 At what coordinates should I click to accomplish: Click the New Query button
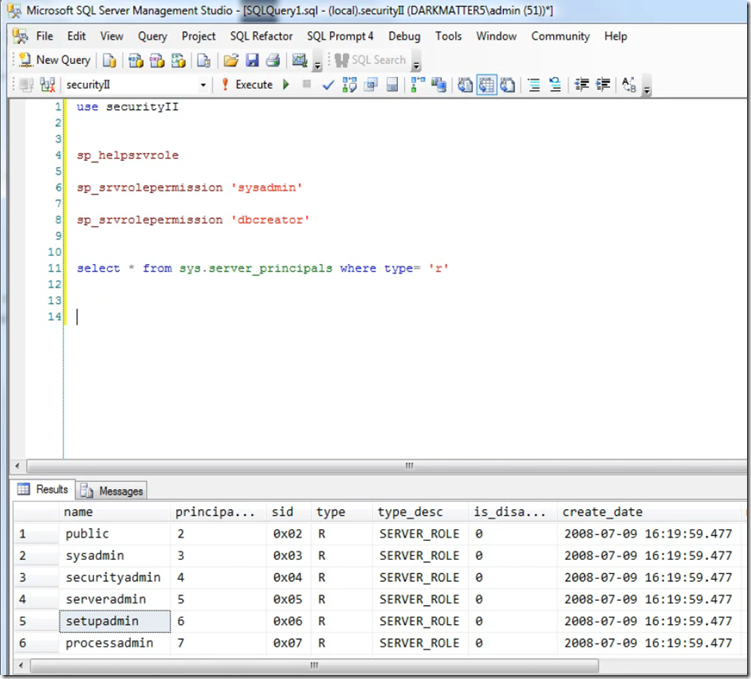tap(55, 60)
